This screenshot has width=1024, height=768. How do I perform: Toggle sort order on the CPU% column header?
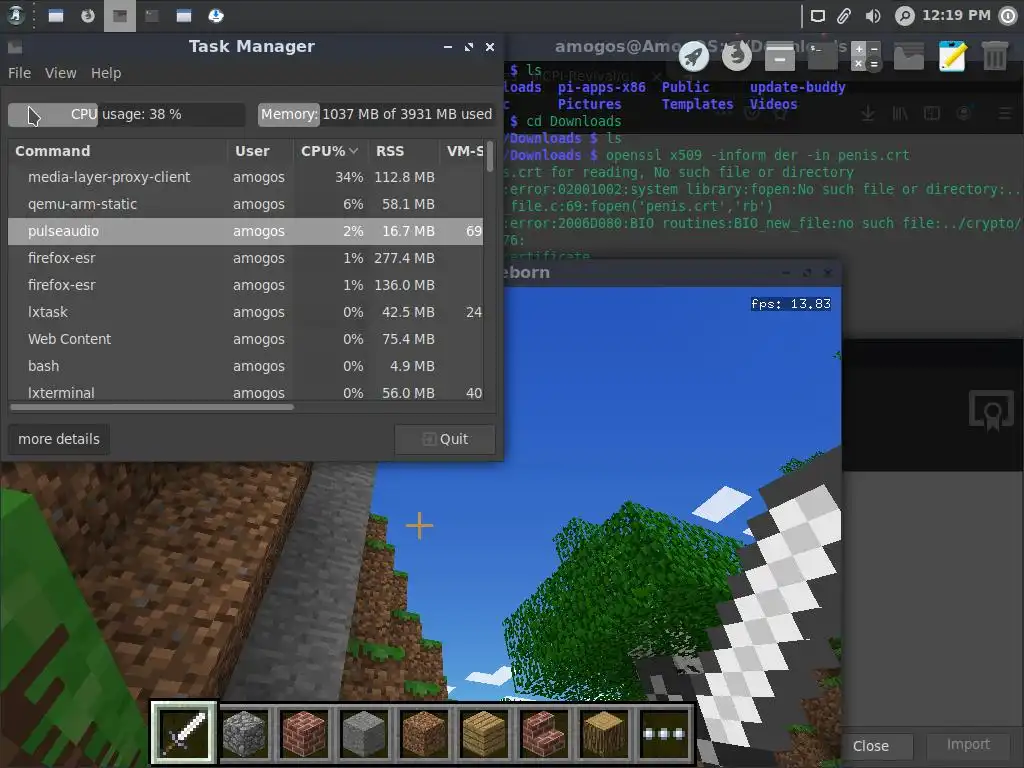pyautogui.click(x=330, y=151)
